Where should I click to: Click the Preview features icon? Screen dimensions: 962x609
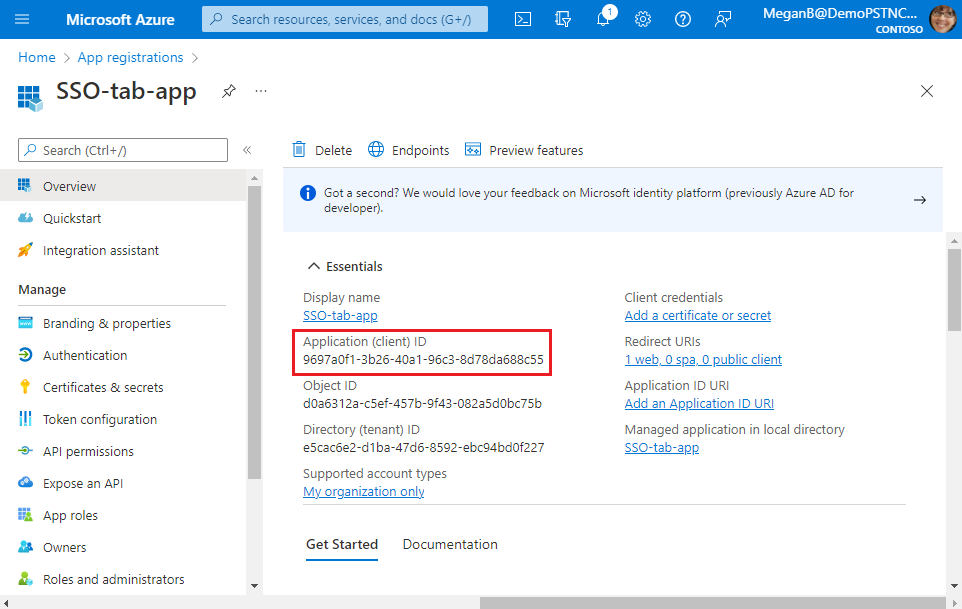pyautogui.click(x=472, y=150)
